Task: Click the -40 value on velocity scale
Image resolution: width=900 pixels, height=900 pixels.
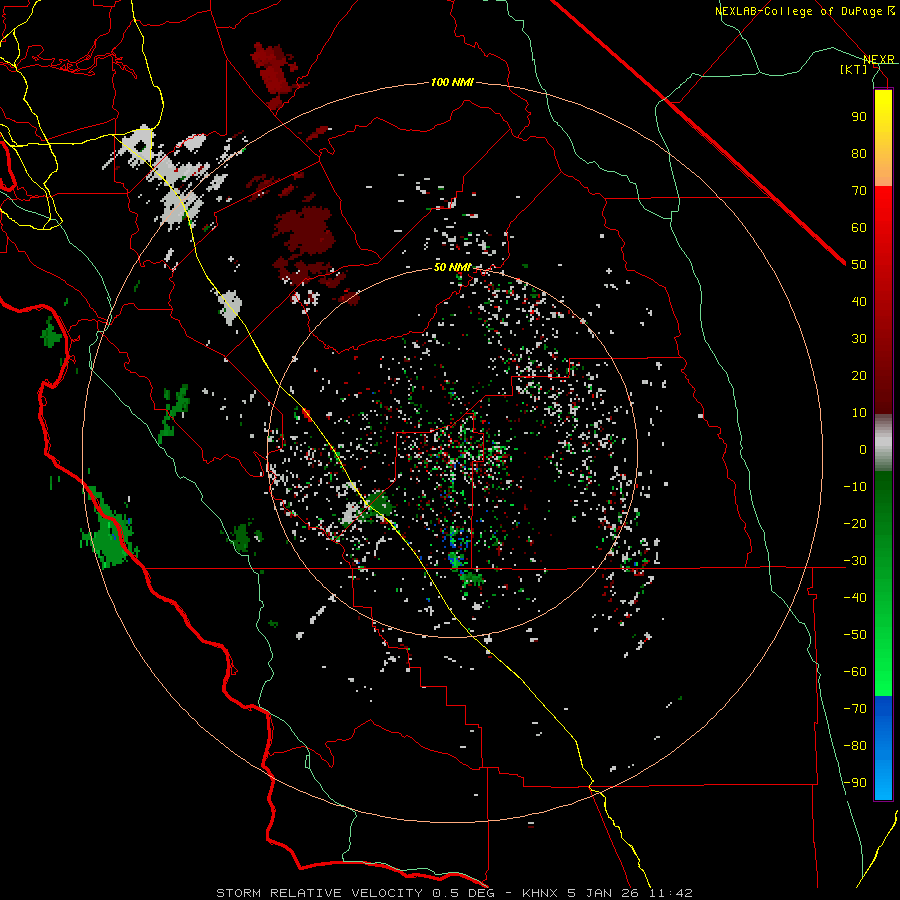Action: 855,598
